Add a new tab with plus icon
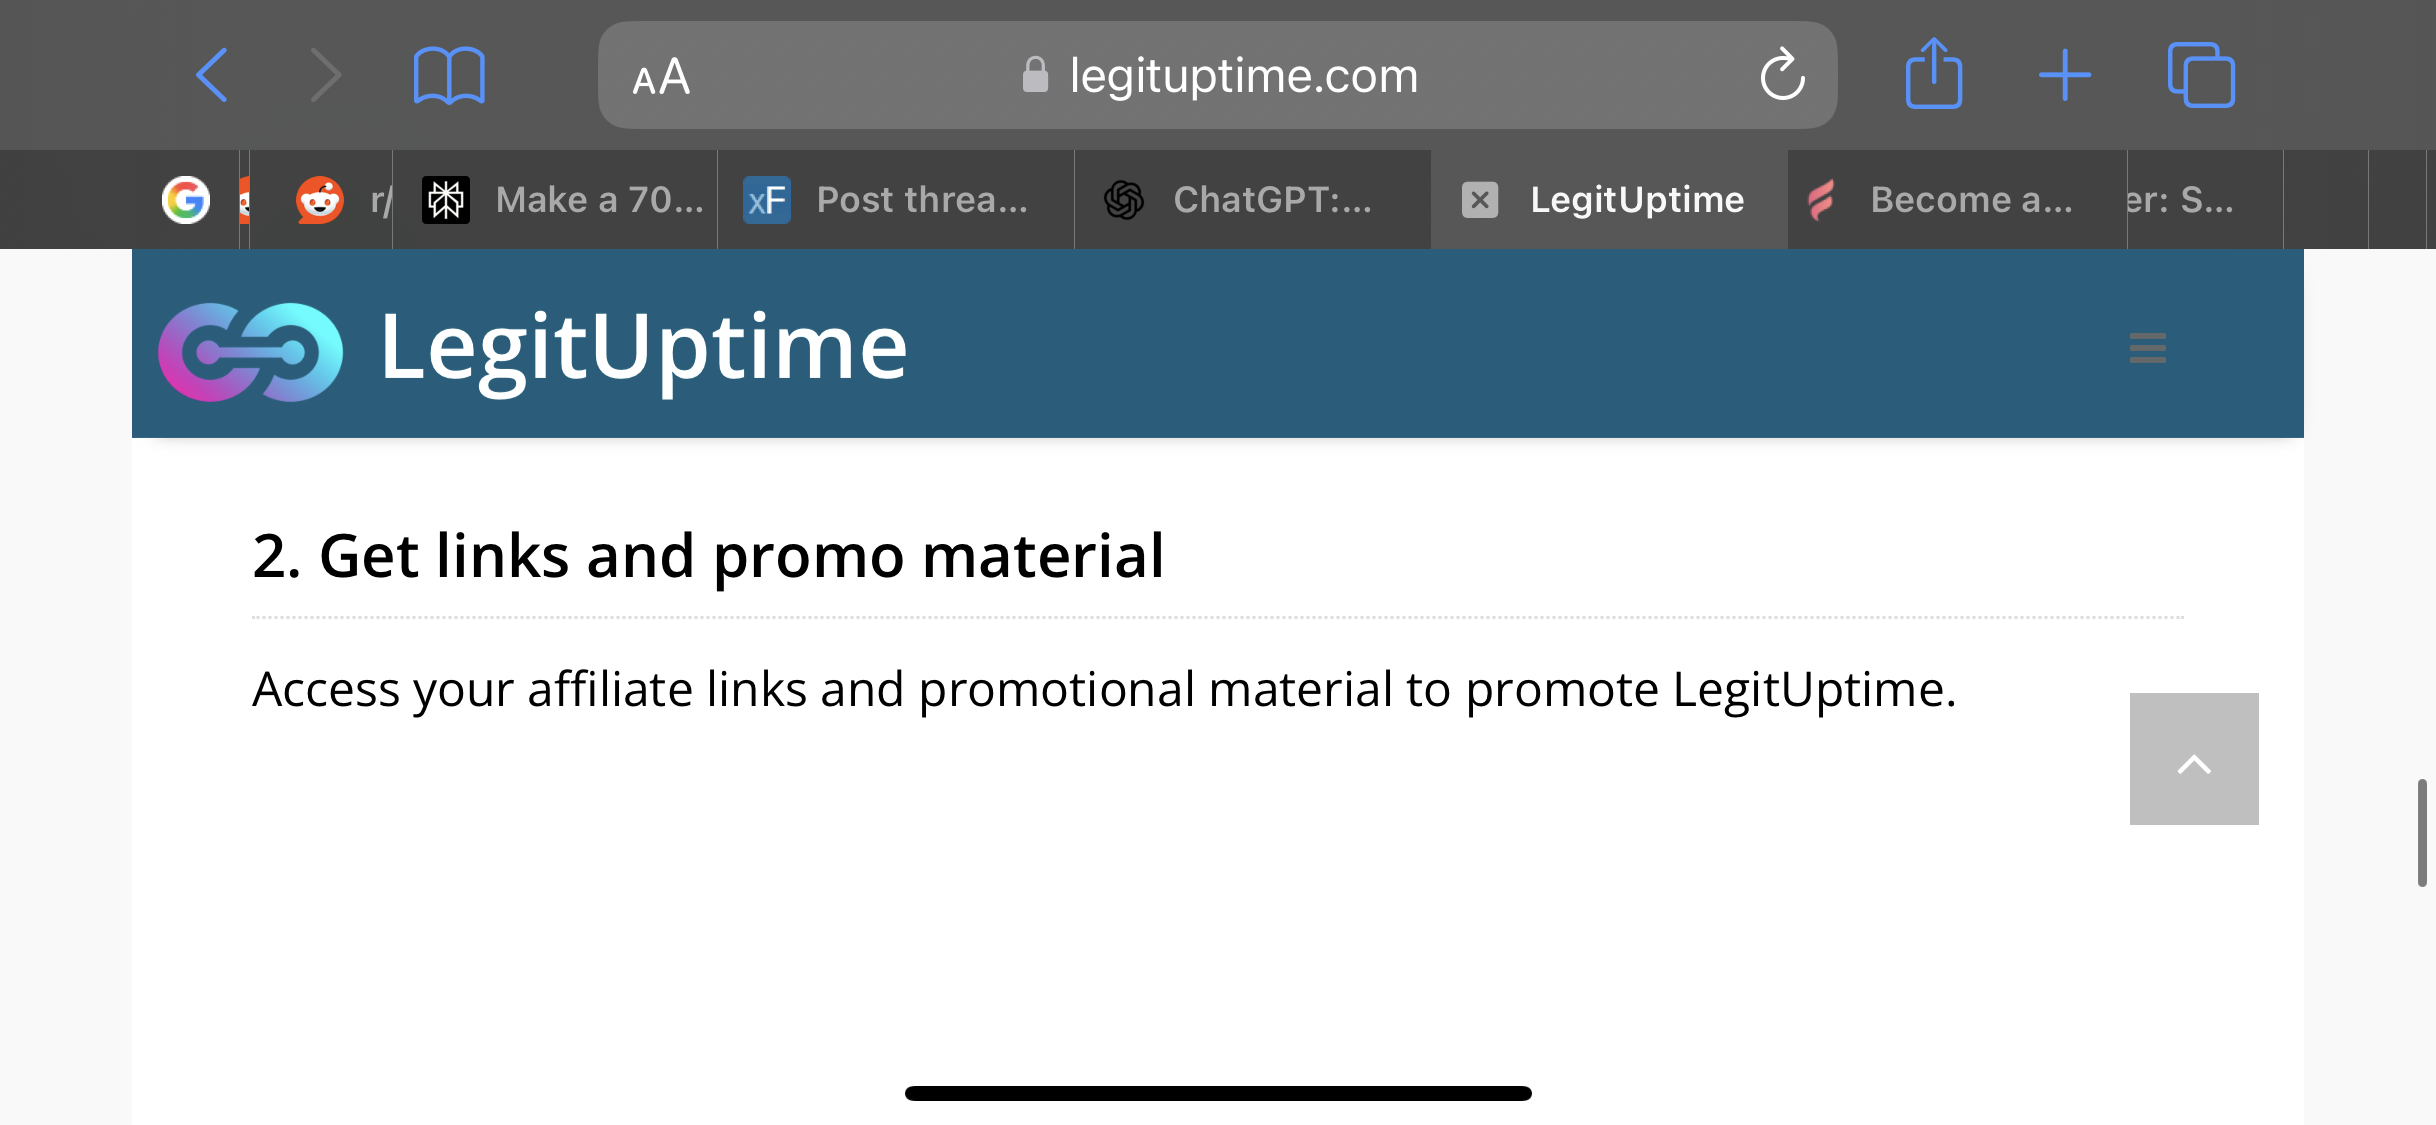 pos(2065,76)
